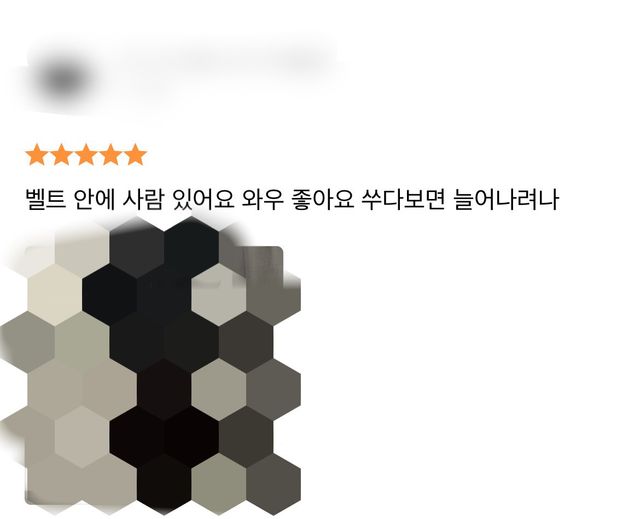Viewport: 640px width, 519px height.
Task: Click the word 벨트 in review
Action: (x=46, y=199)
